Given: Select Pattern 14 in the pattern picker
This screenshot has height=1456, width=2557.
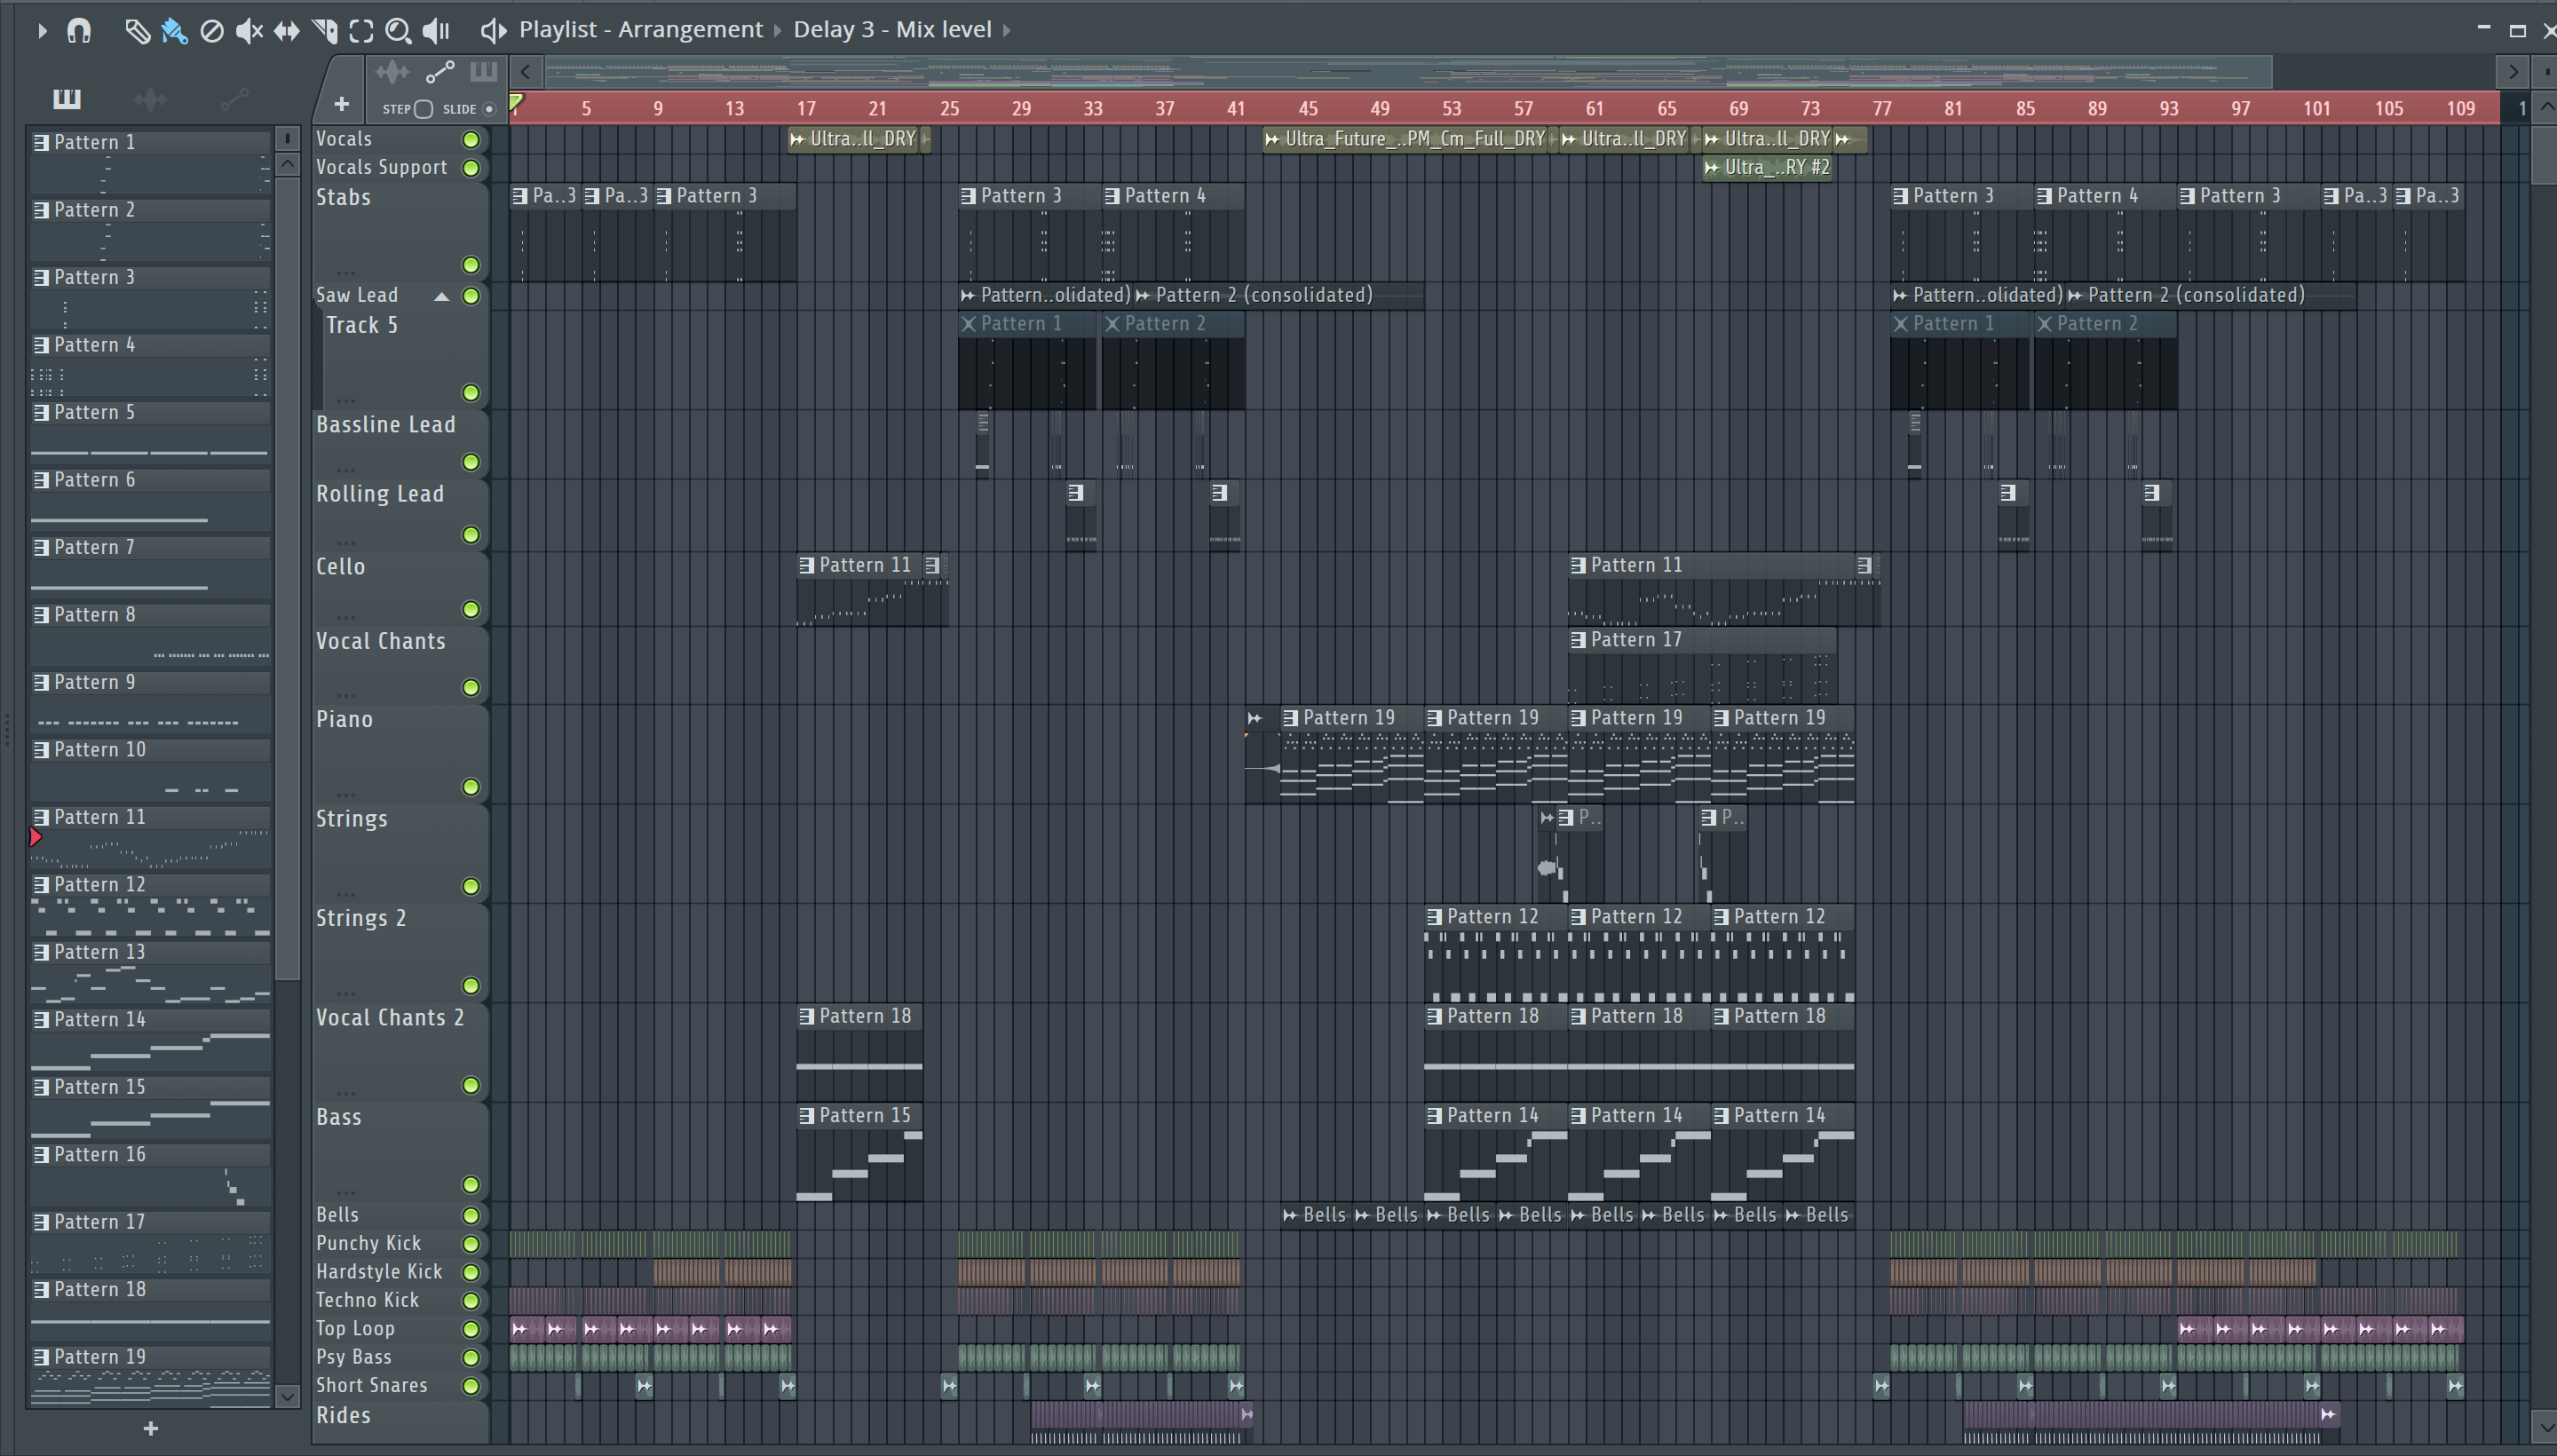Looking at the screenshot, I should point(150,1038).
